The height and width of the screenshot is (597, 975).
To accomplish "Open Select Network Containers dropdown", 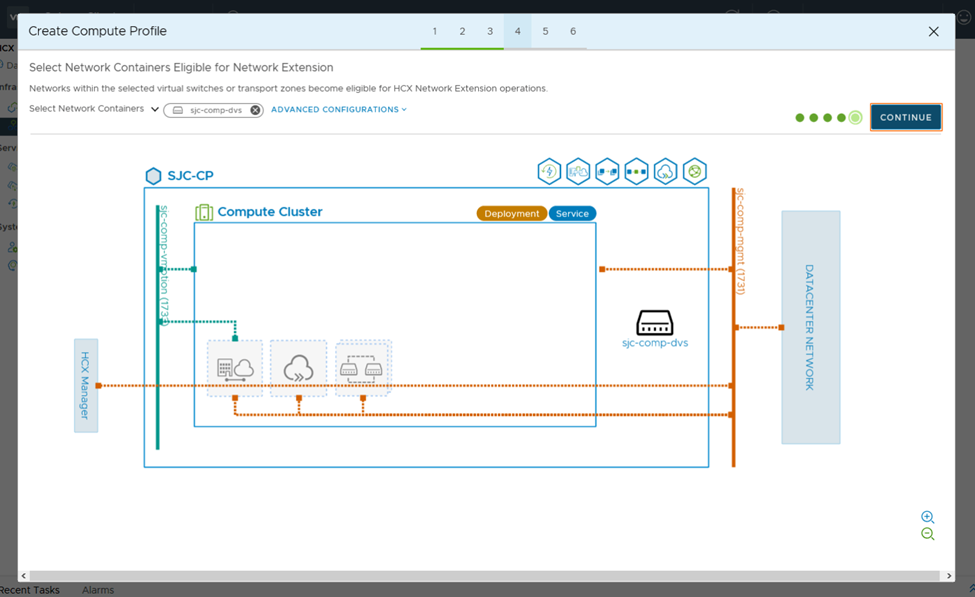I will coord(155,109).
